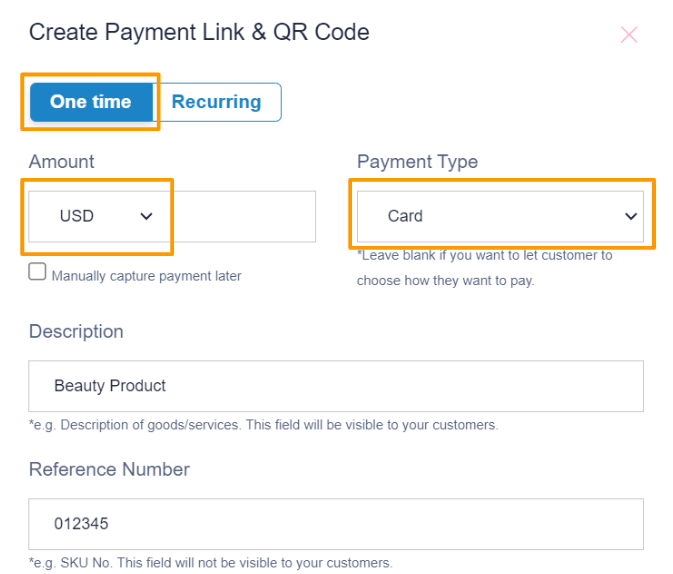Select the One time payment tab
Screen dimensions: 673x574
[91, 102]
